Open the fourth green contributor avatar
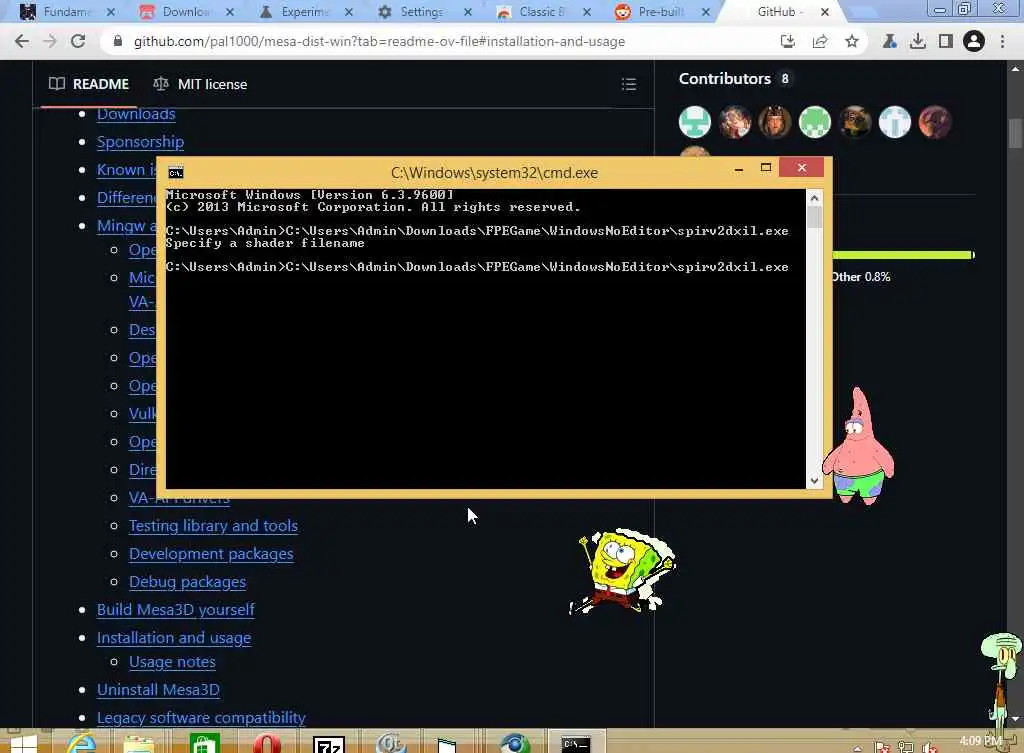Screen dimensions: 1024x753 [814, 122]
